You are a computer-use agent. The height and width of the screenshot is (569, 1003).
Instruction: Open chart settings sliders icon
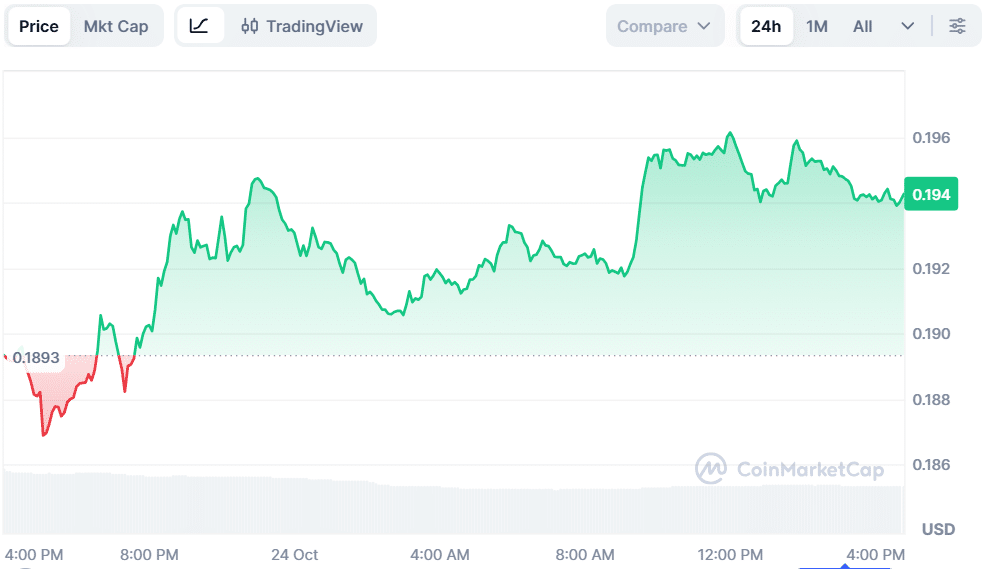point(957,26)
